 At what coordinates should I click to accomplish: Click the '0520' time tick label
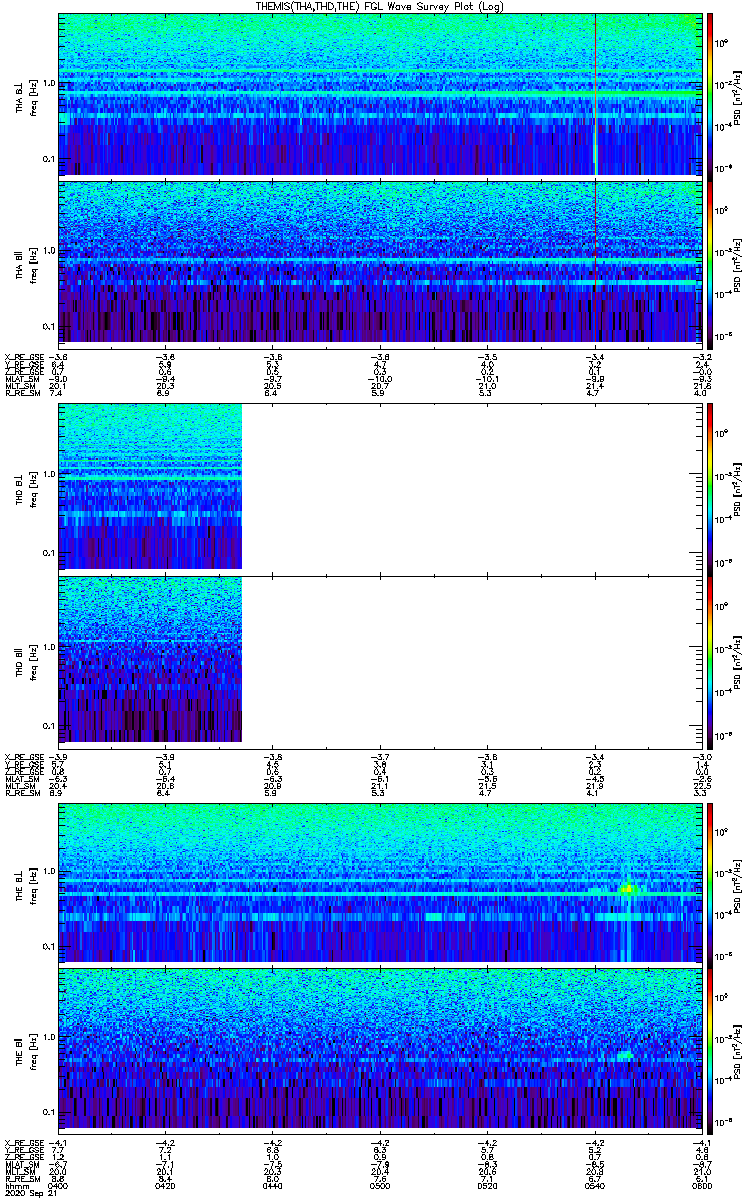pyautogui.click(x=487, y=1185)
